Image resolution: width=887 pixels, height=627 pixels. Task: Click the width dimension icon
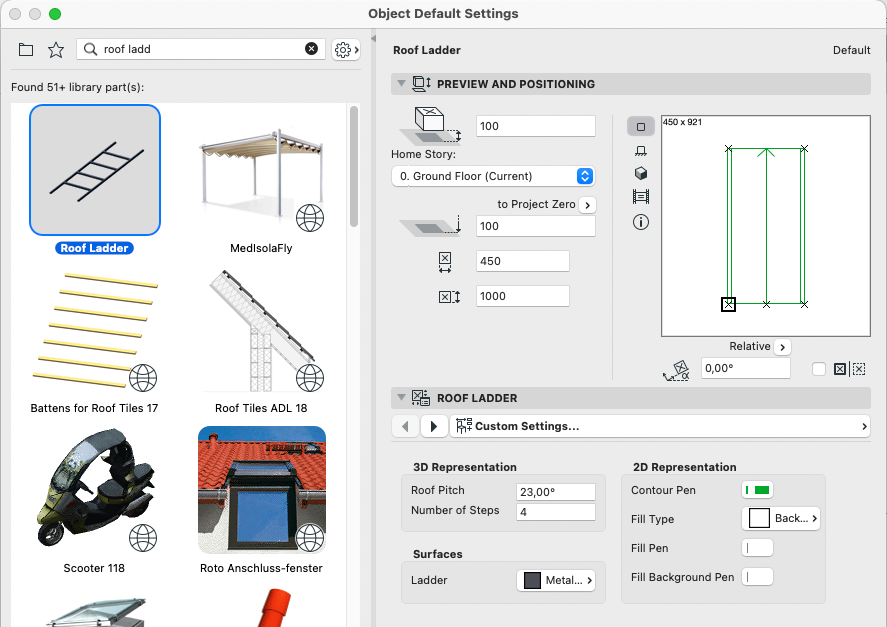[x=445, y=262]
